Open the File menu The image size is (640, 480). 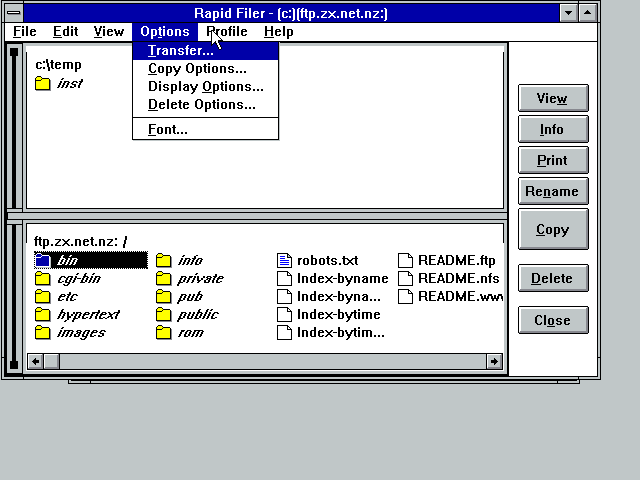click(x=24, y=31)
